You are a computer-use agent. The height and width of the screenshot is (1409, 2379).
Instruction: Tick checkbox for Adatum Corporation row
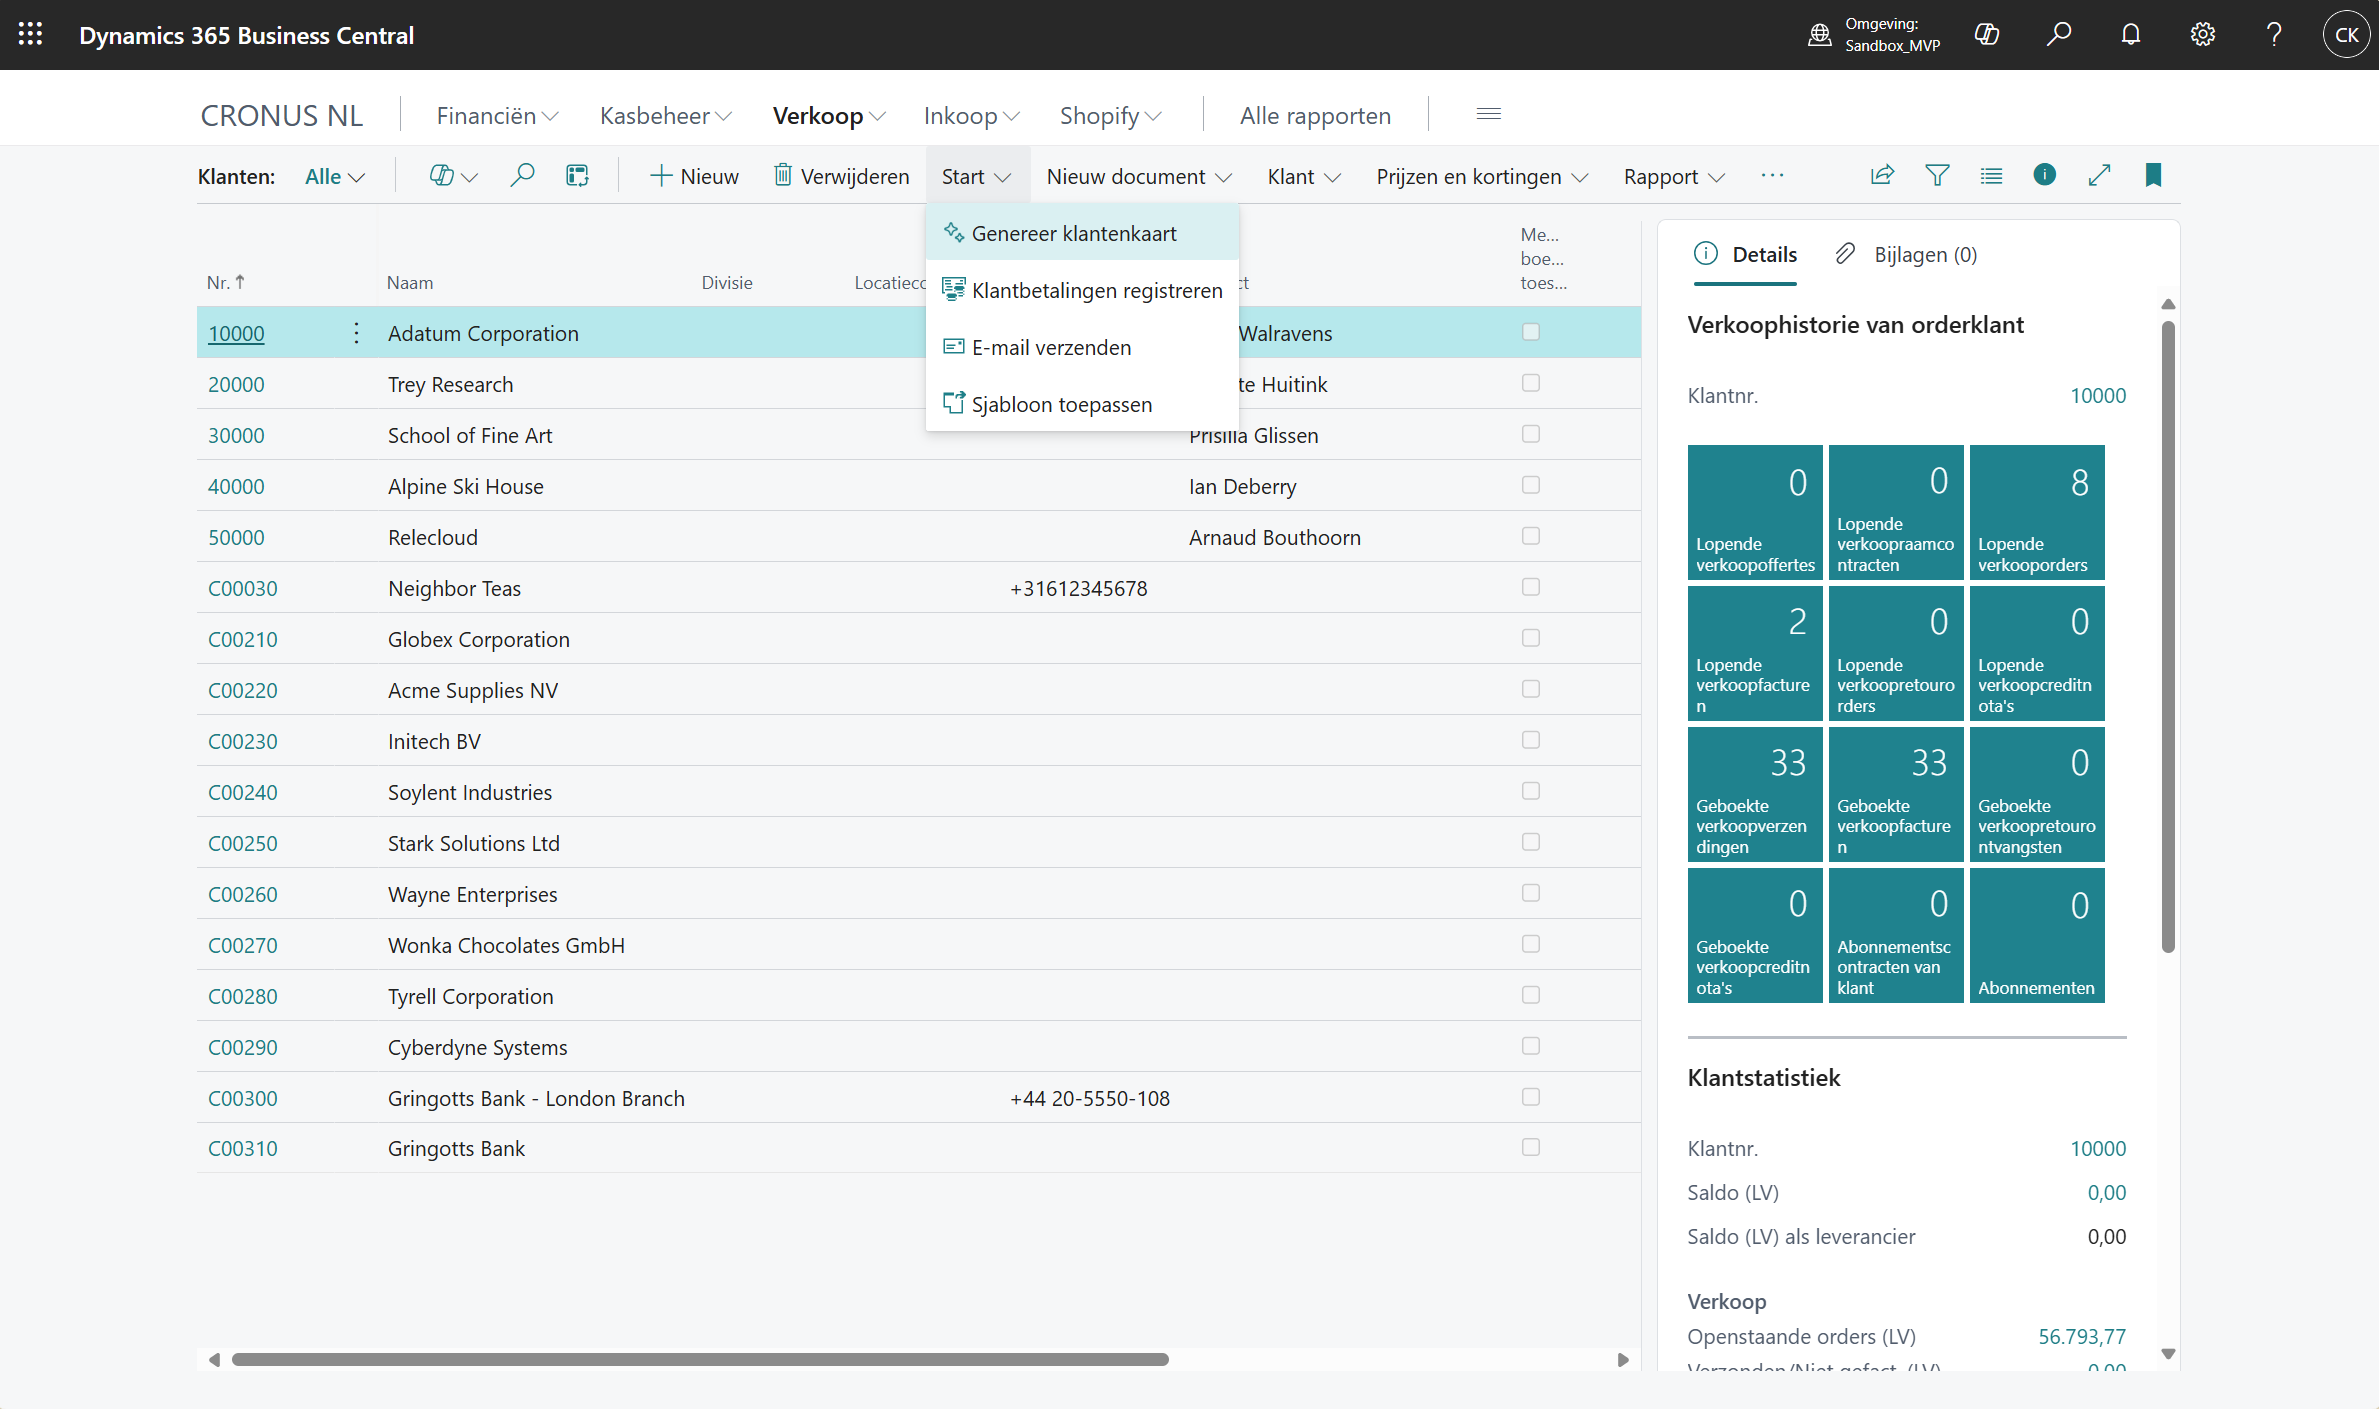tap(1530, 332)
